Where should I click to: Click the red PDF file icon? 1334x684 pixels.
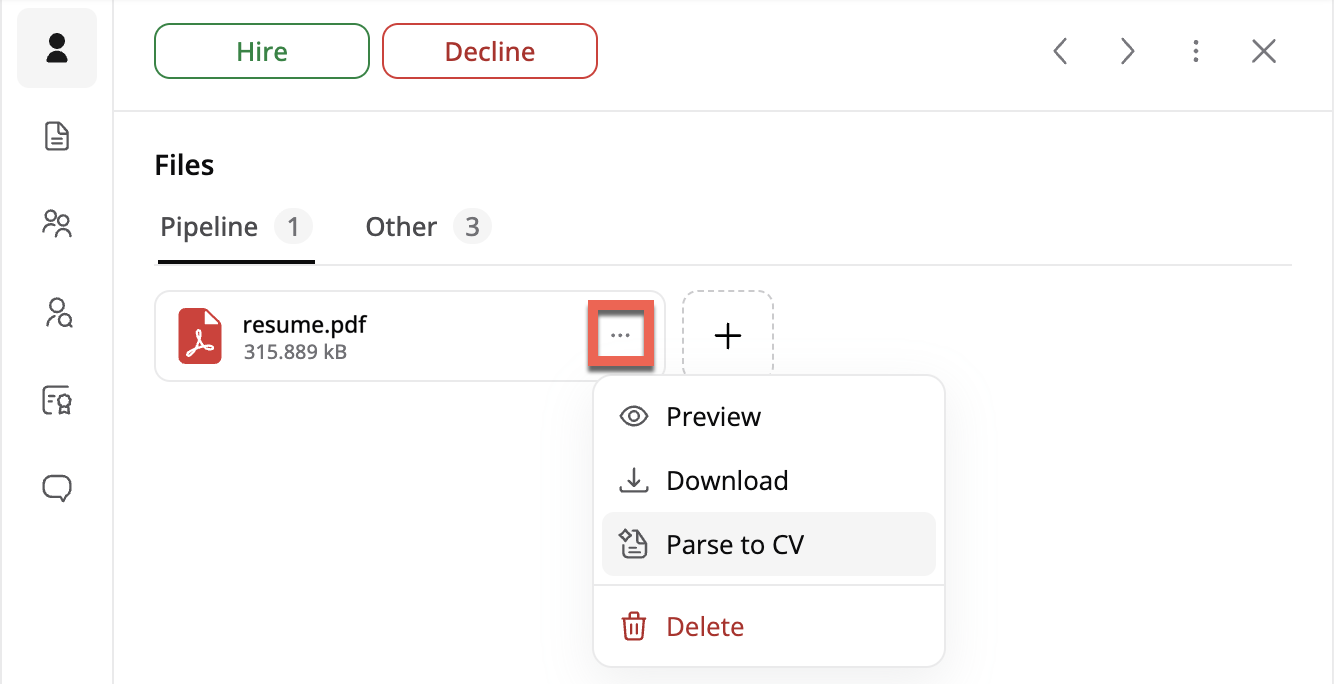click(200, 336)
